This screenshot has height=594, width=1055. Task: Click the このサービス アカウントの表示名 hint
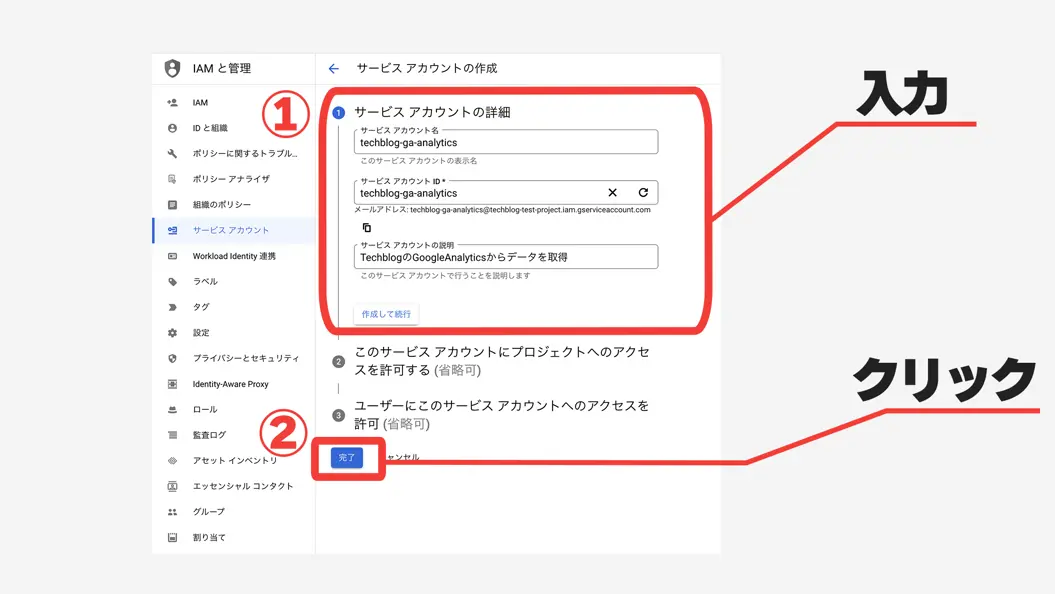pyautogui.click(x=419, y=161)
